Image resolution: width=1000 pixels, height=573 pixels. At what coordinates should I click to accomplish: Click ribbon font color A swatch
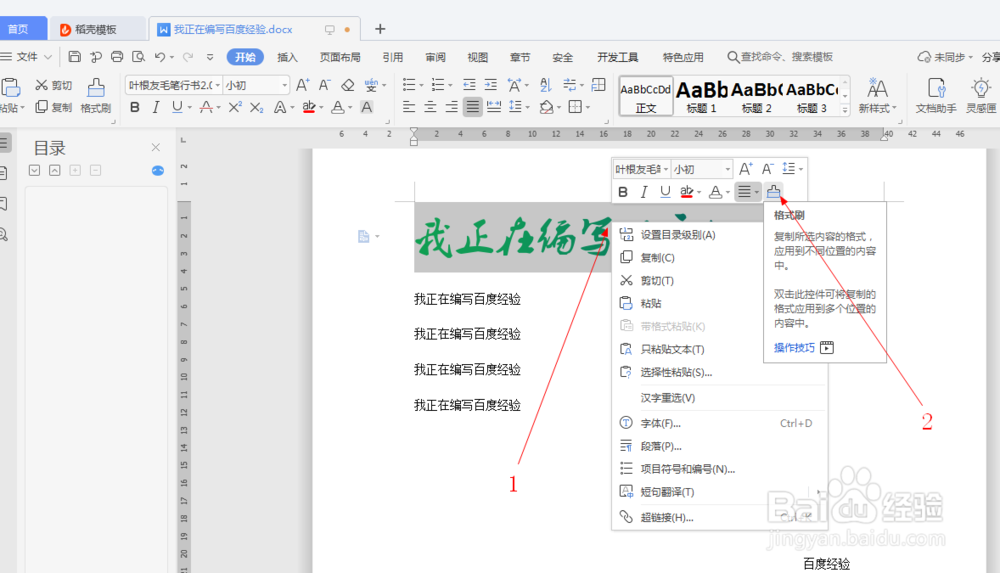pyautogui.click(x=337, y=107)
